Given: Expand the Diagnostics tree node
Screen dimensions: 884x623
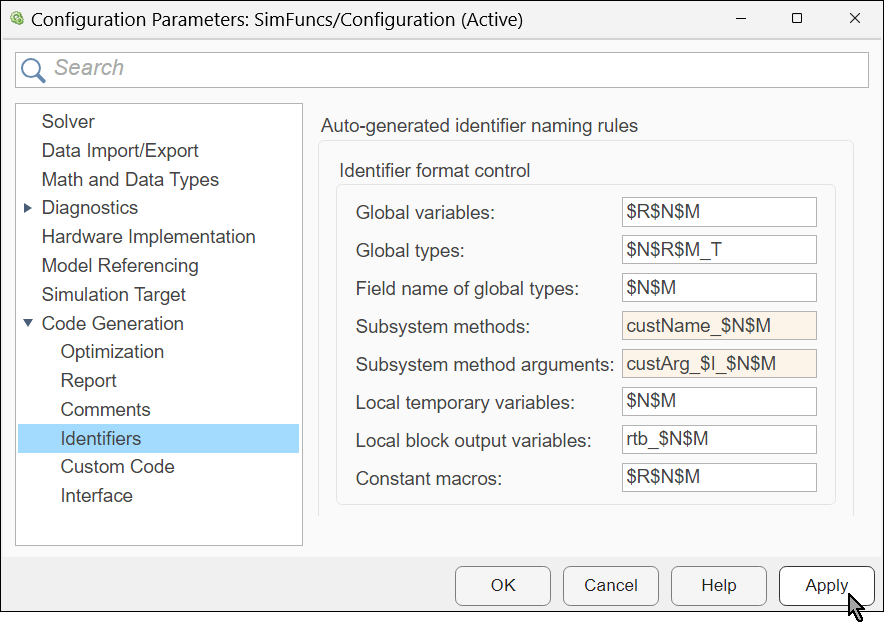Looking at the screenshot, I should (27, 208).
